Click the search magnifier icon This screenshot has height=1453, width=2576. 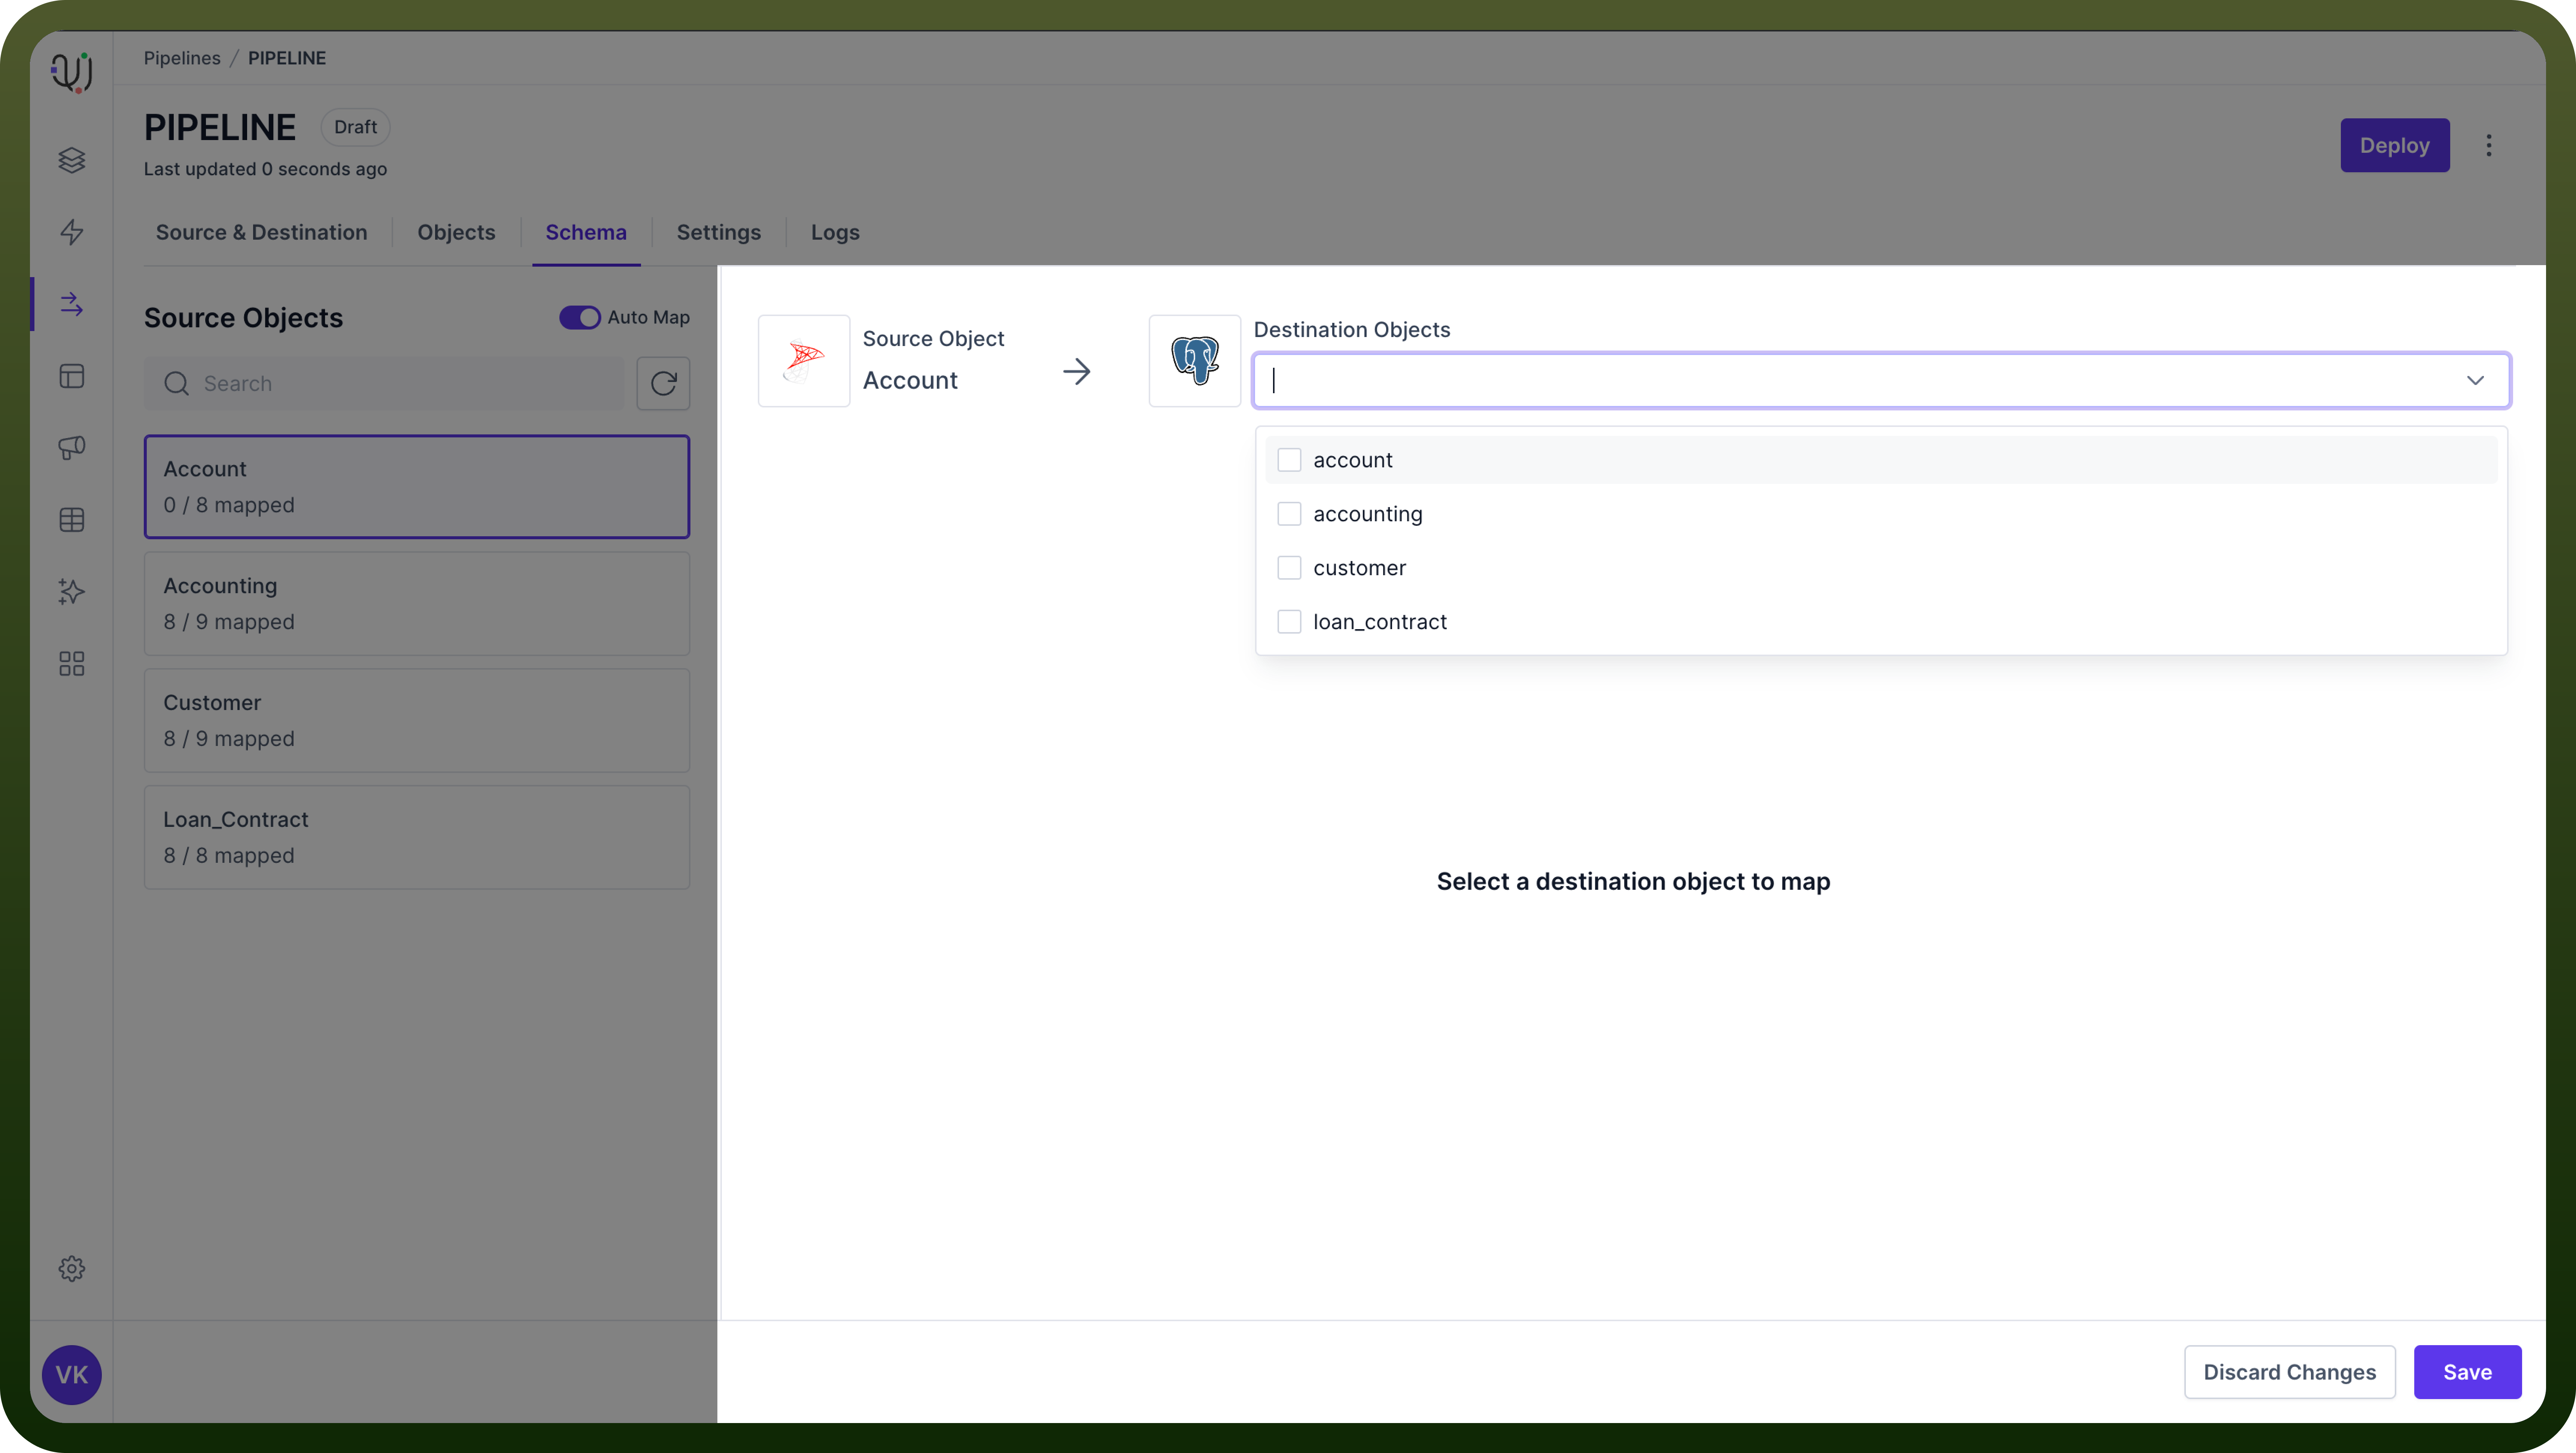click(177, 383)
